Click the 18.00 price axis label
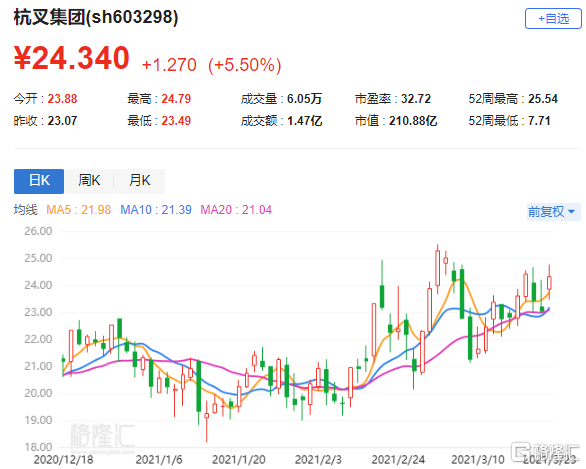The width and height of the screenshot is (586, 469). point(38,447)
